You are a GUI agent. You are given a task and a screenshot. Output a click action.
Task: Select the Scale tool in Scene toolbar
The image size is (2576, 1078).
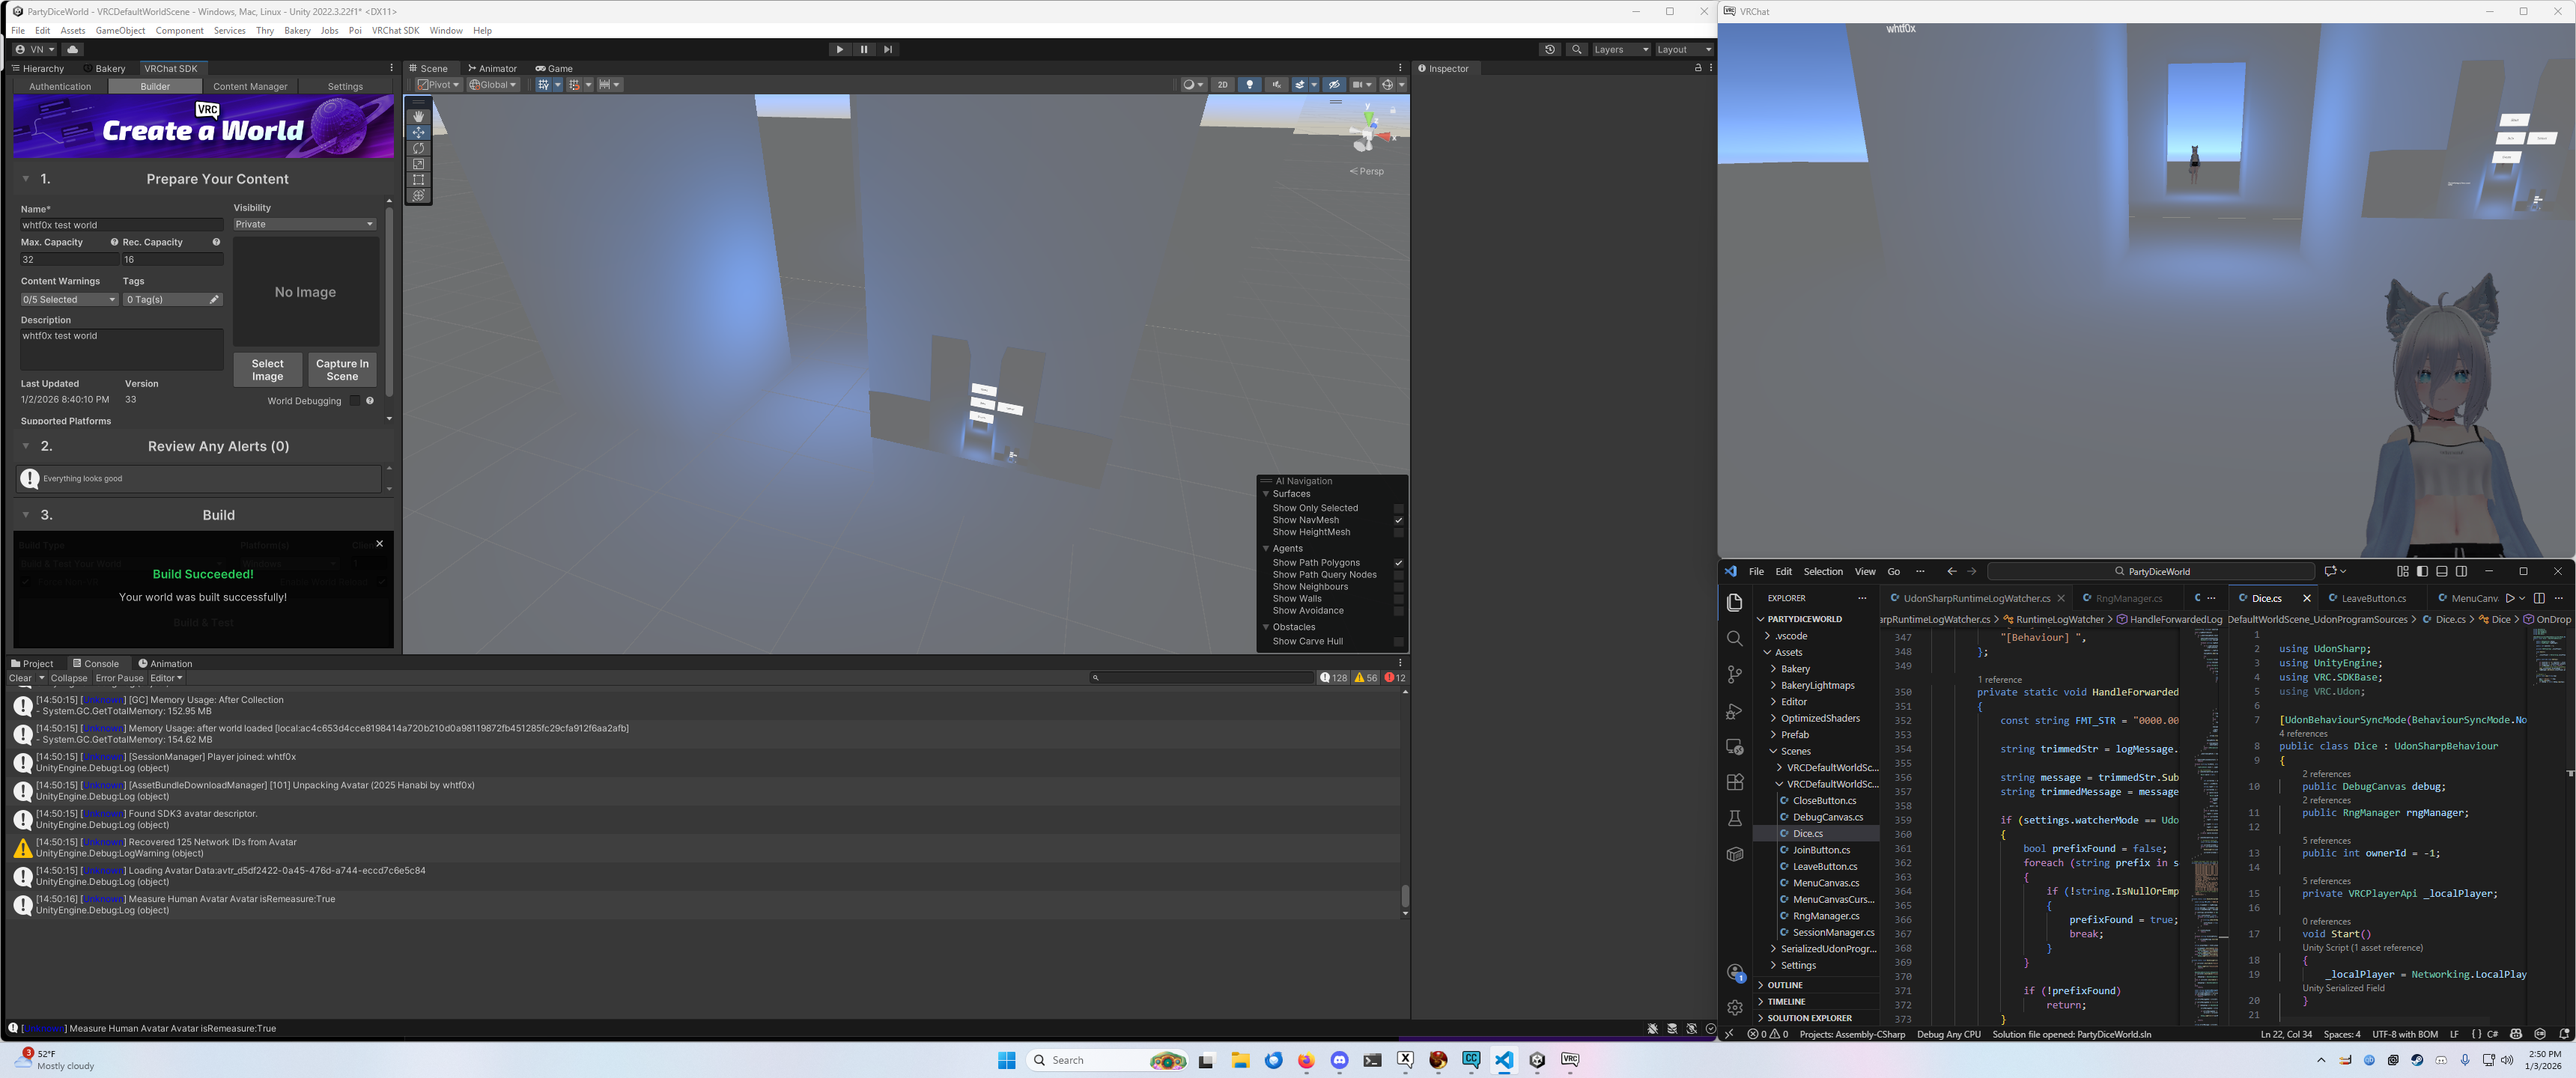(418, 164)
